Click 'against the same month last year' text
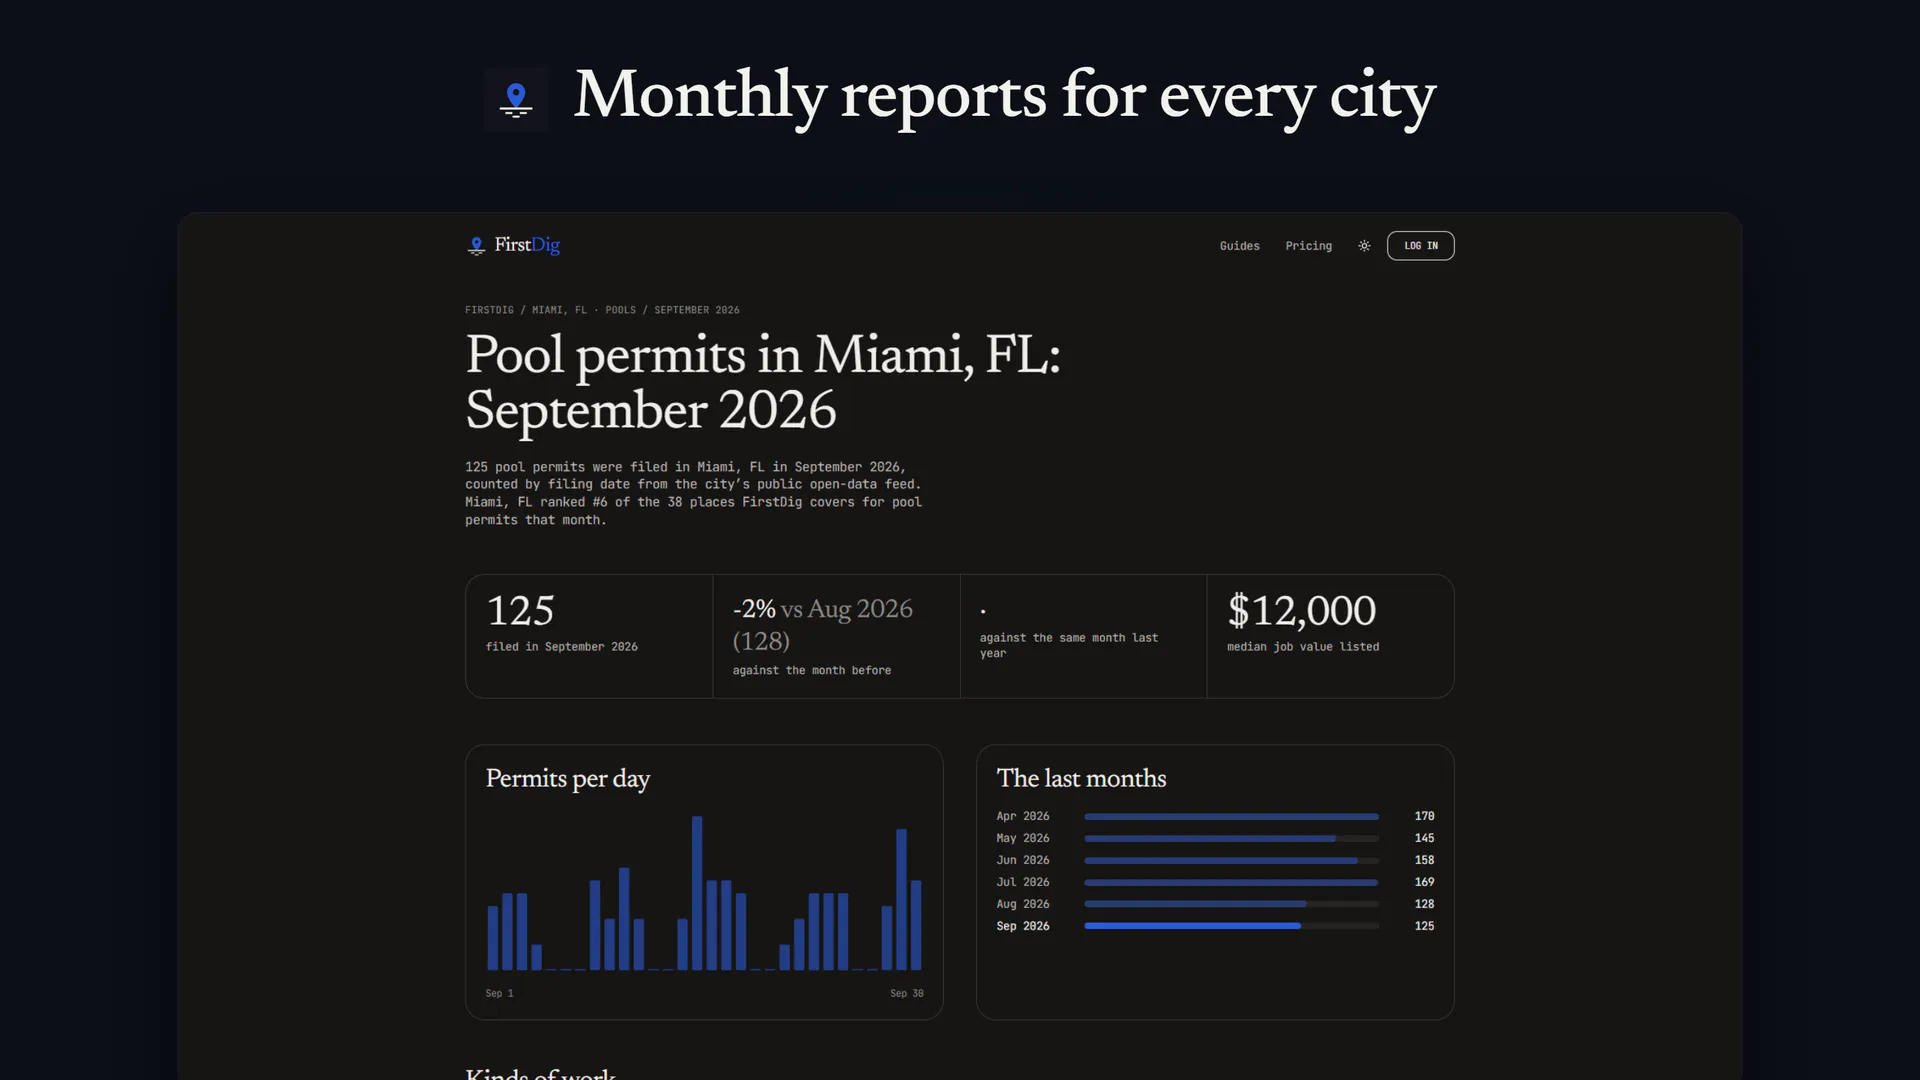This screenshot has width=1920, height=1080. click(x=1069, y=645)
